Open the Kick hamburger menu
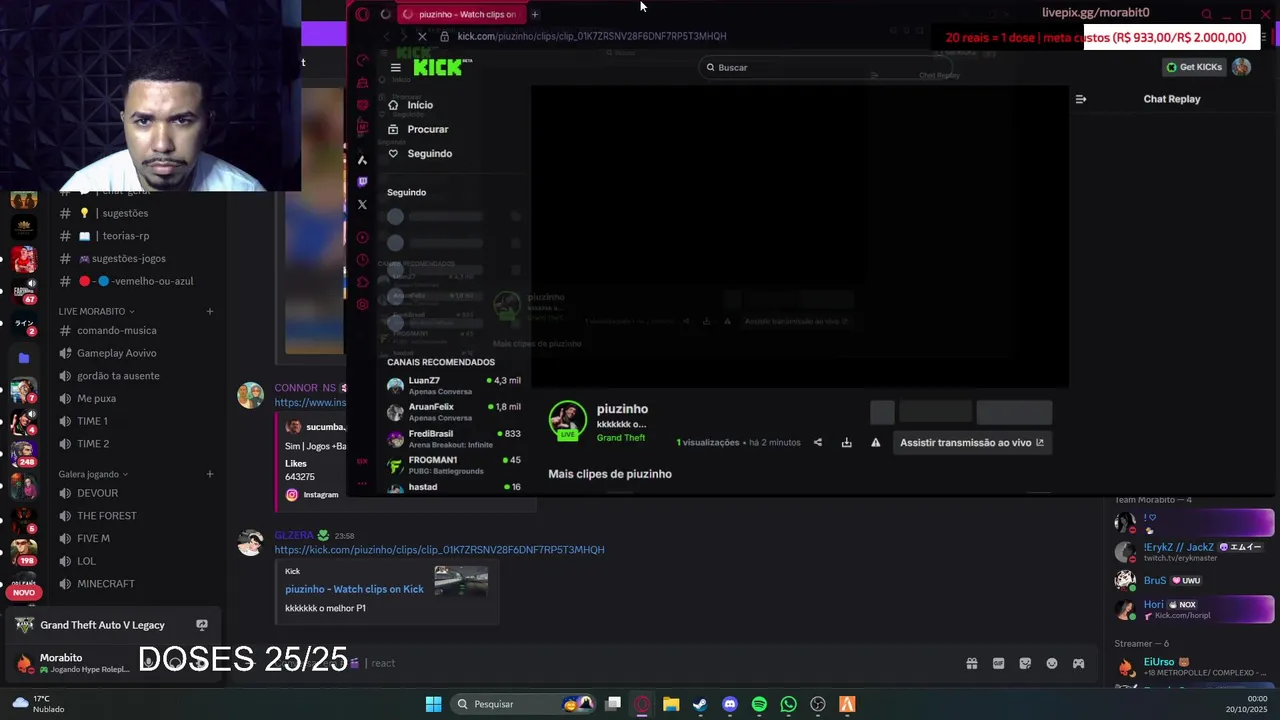 click(x=396, y=68)
